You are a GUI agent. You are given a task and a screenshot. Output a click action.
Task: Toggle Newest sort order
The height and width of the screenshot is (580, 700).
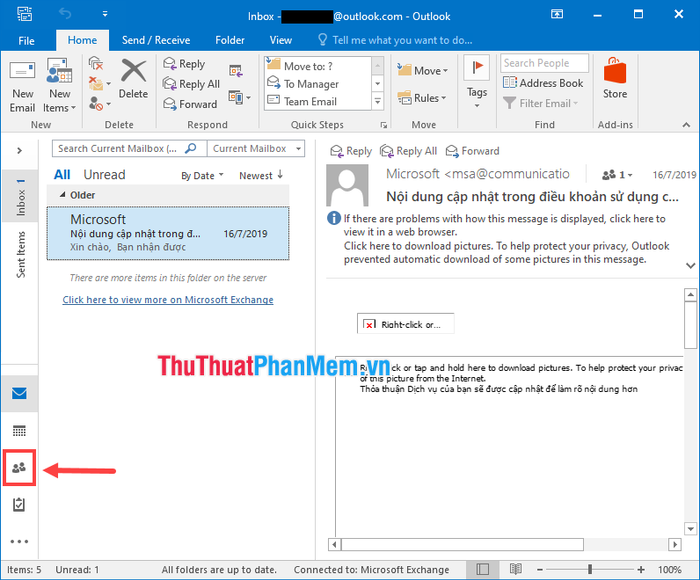coord(260,176)
